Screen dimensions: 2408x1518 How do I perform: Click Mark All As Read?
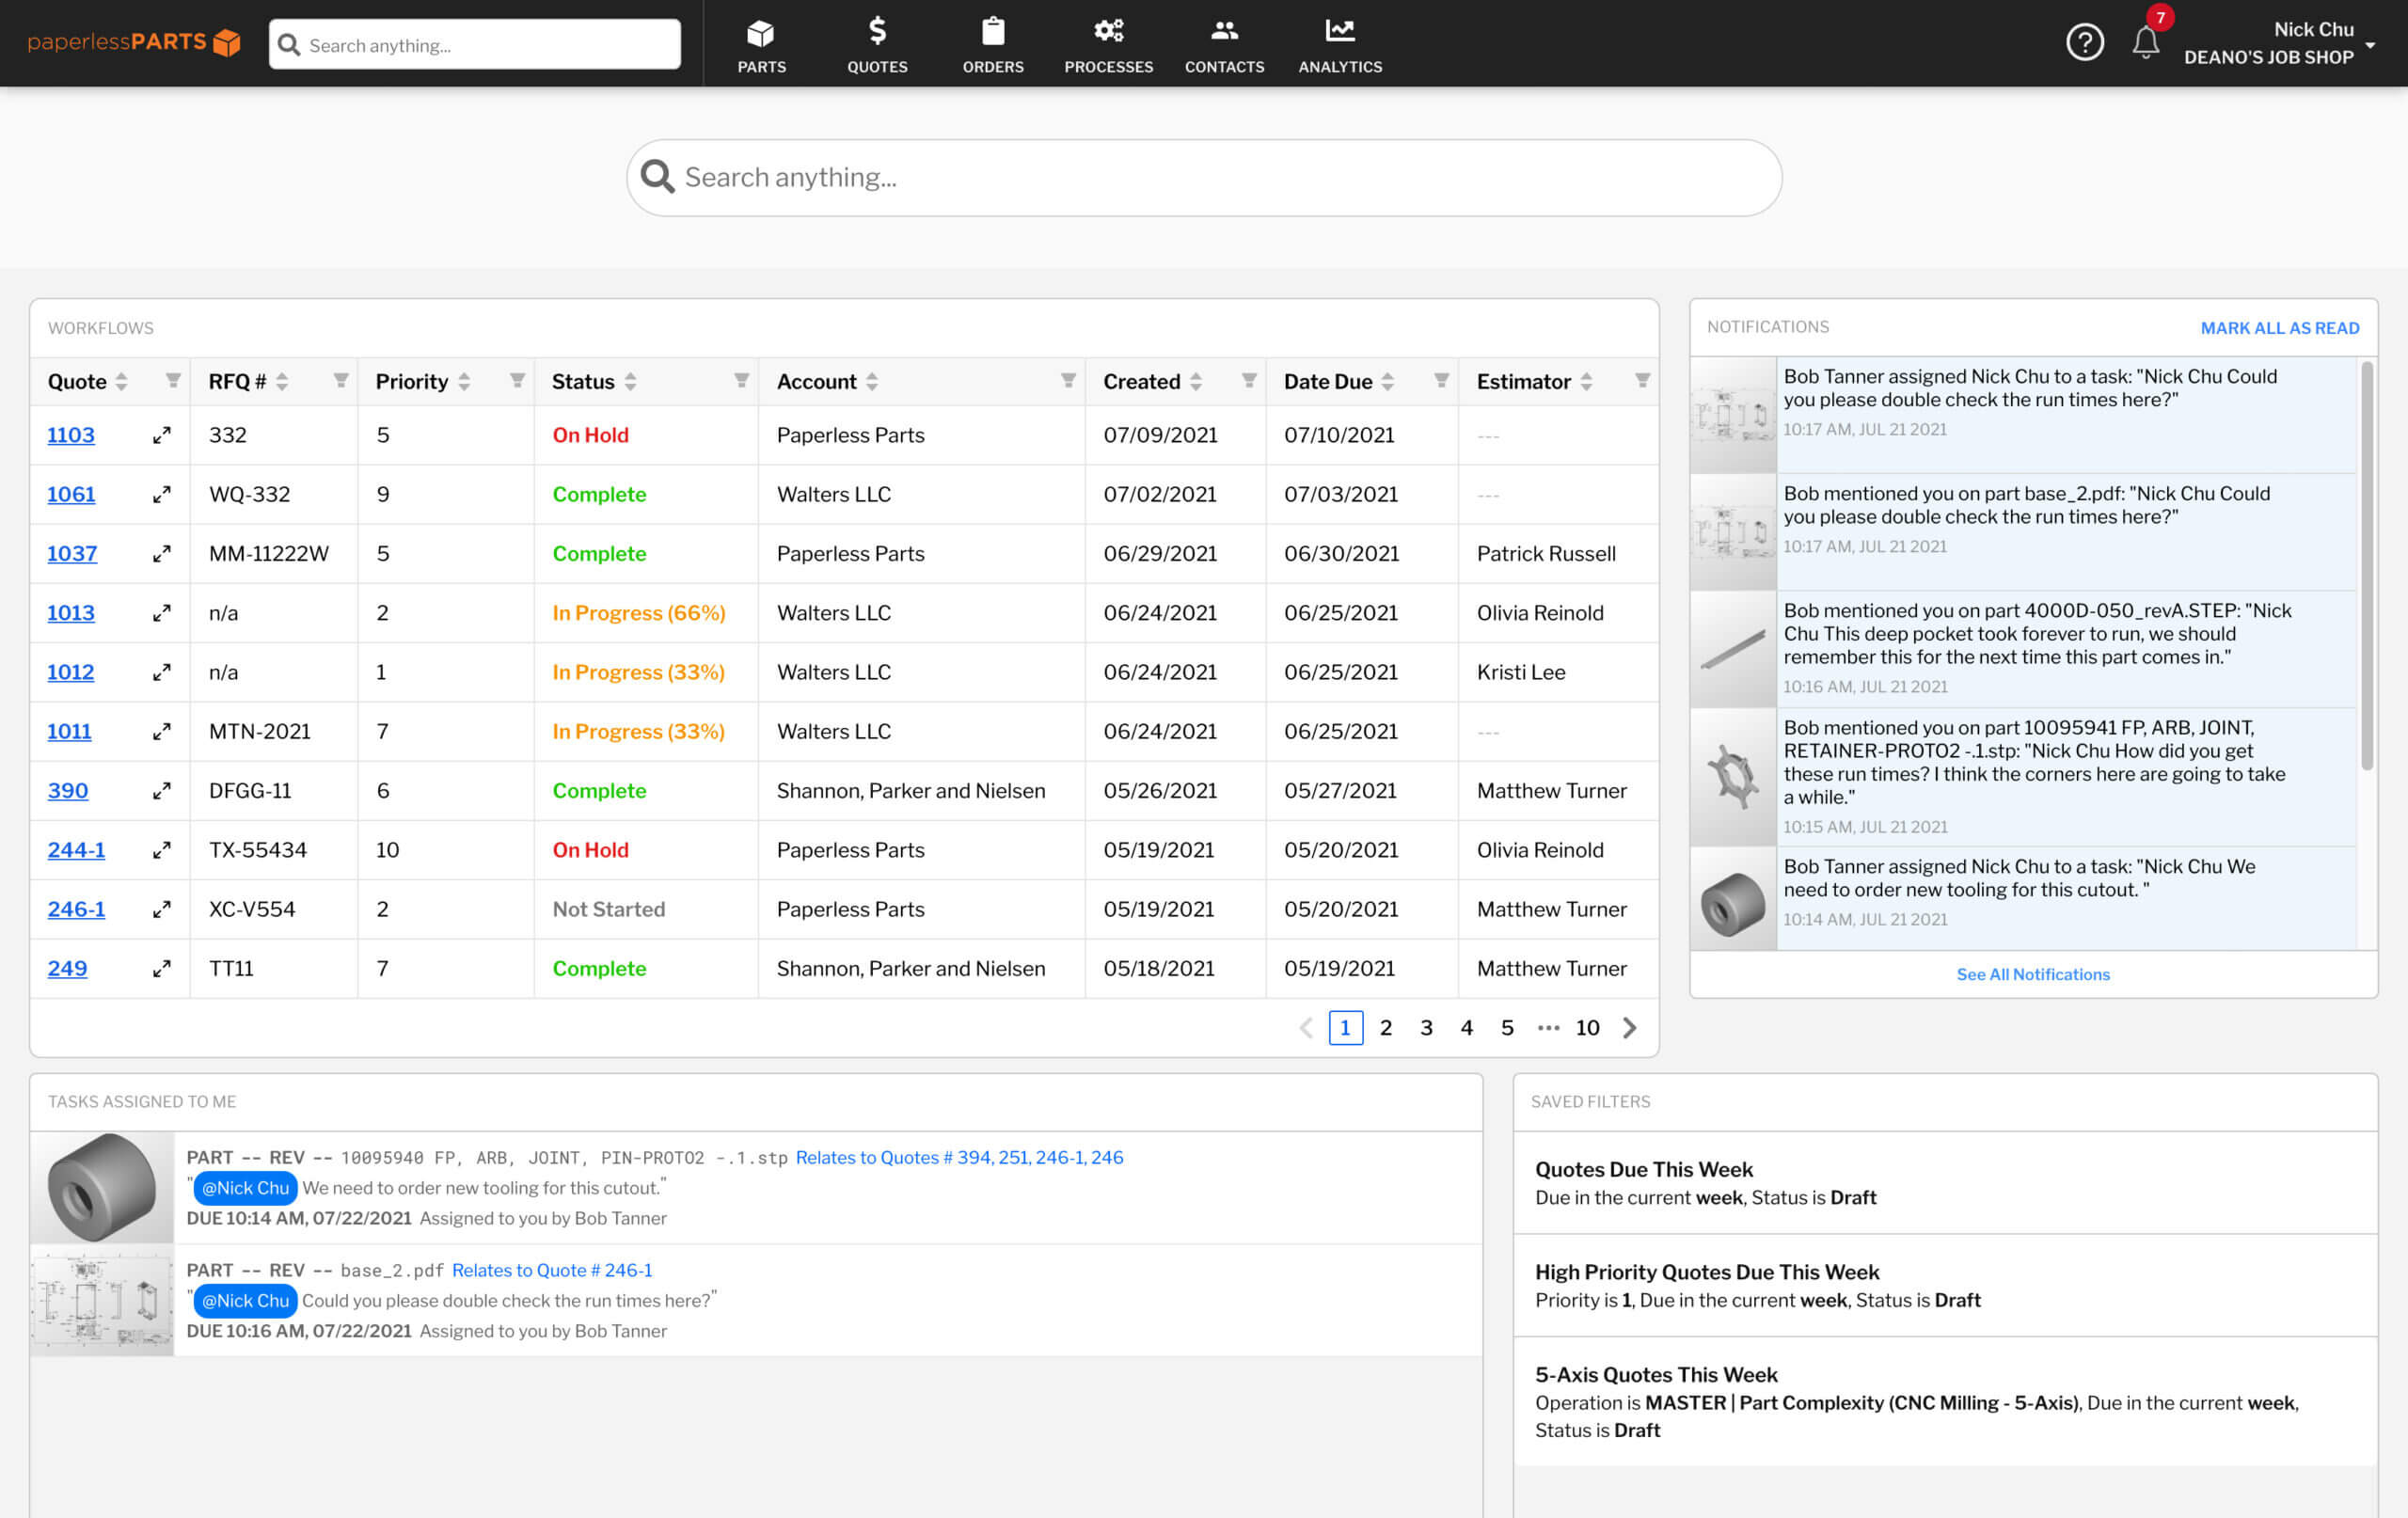2279,328
